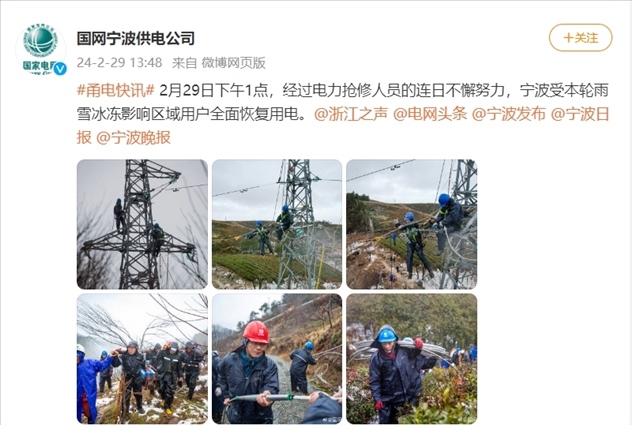This screenshot has height=425, width=632.
Task: View photo of red-helmet worker pulling cable
Action: 277,358
